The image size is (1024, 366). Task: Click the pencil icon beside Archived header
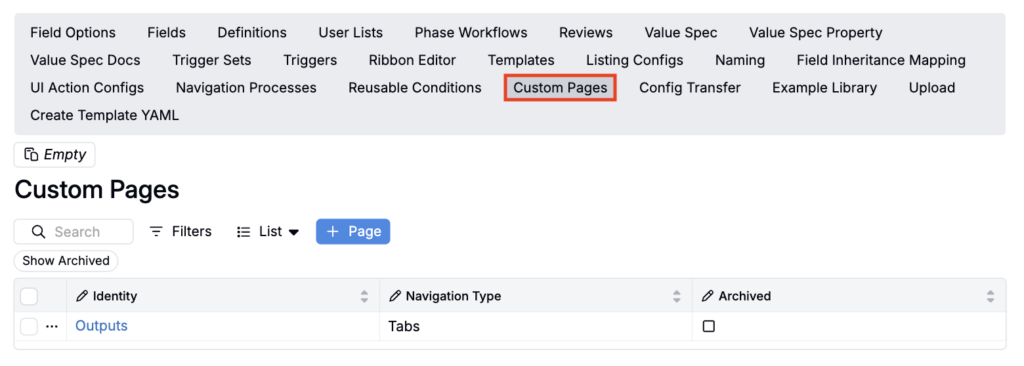[707, 296]
